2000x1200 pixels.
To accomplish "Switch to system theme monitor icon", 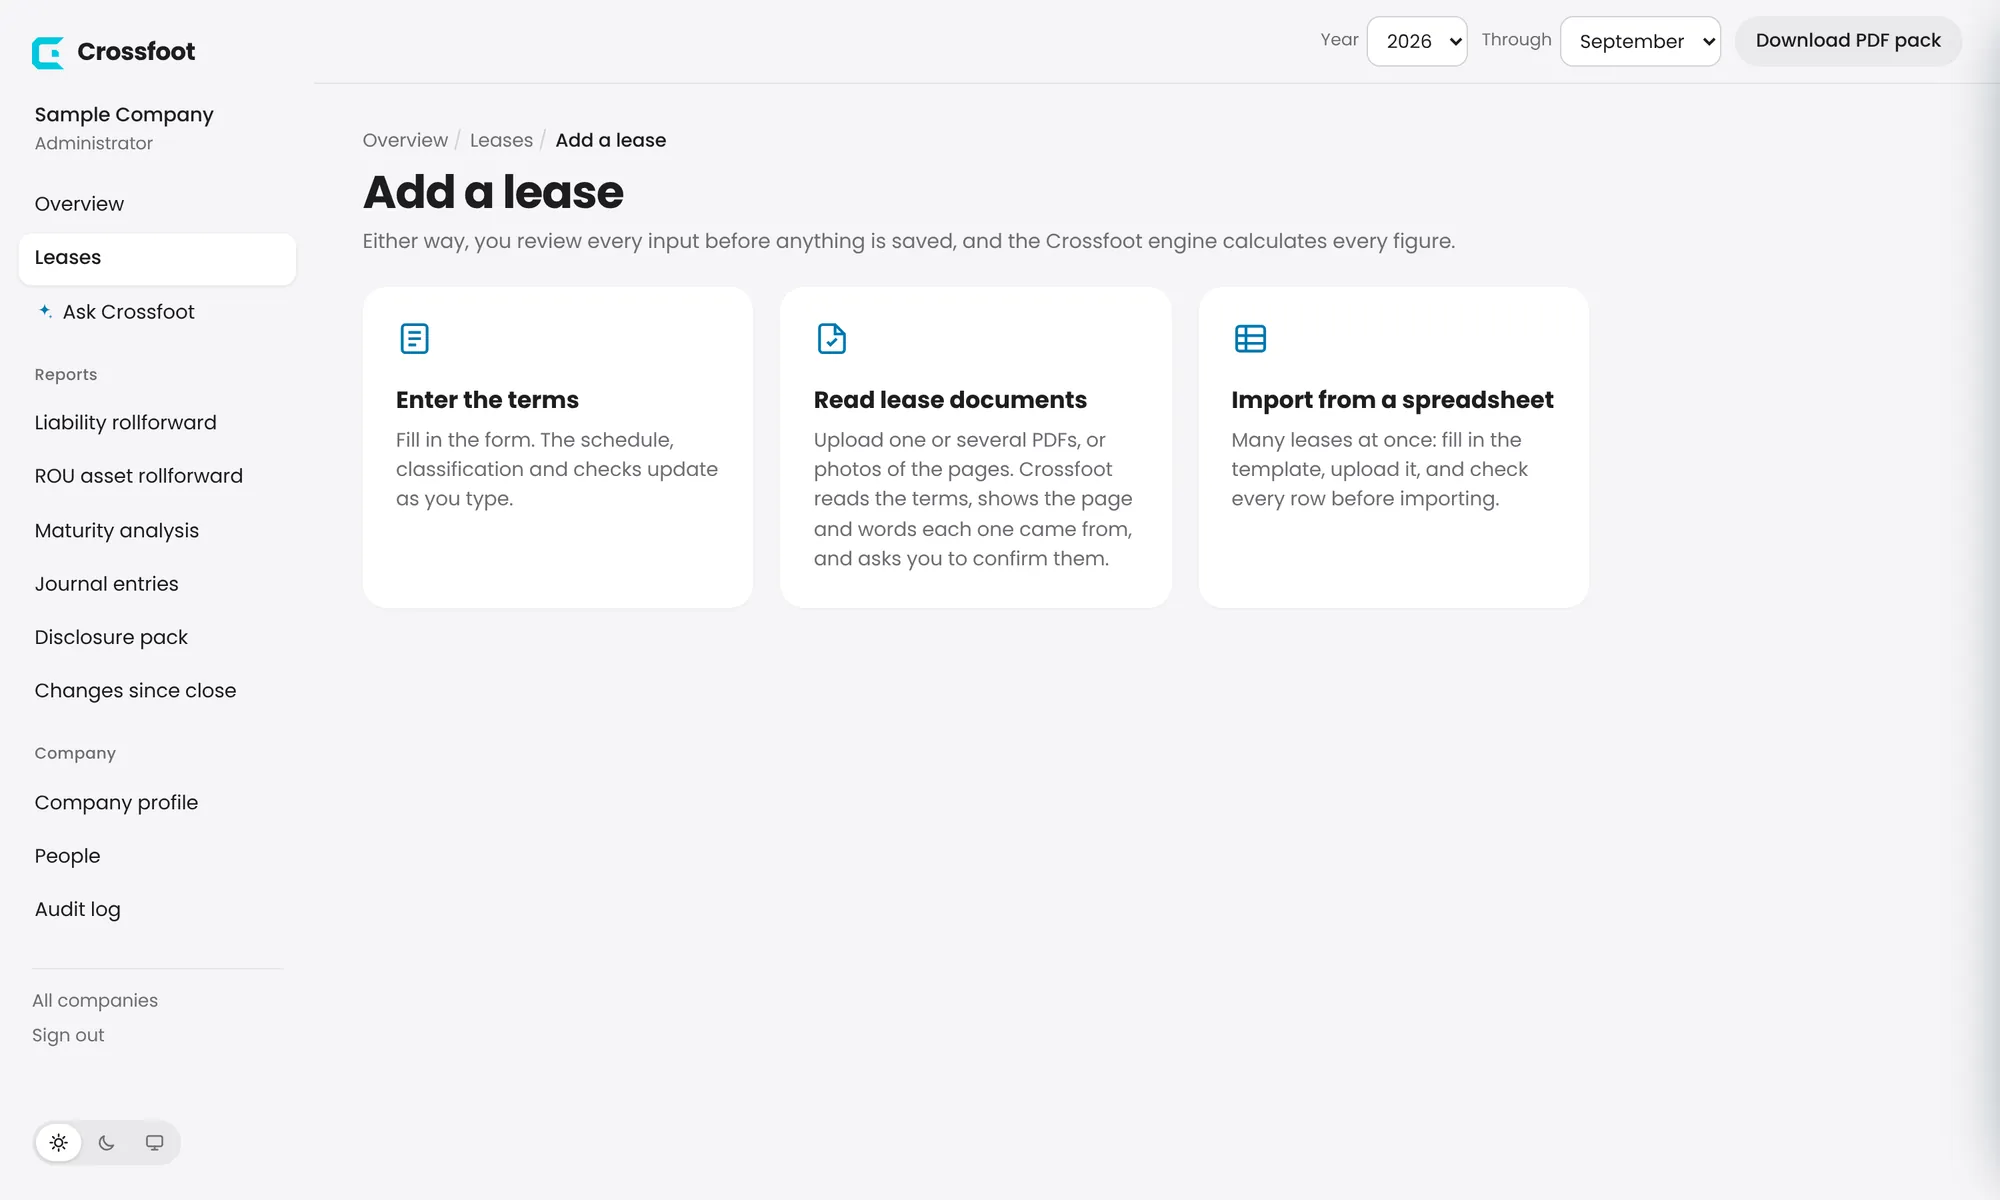I will pyautogui.click(x=154, y=1142).
